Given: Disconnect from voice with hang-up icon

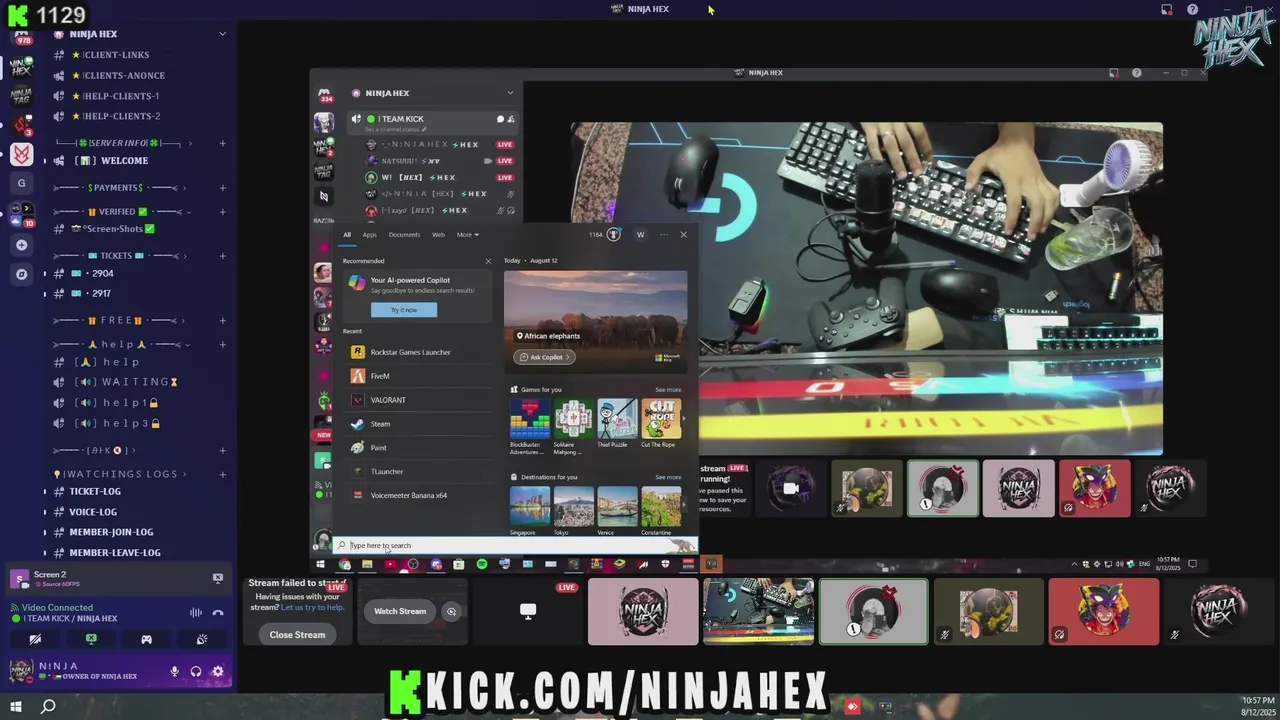Looking at the screenshot, I should pyautogui.click(x=218, y=612).
